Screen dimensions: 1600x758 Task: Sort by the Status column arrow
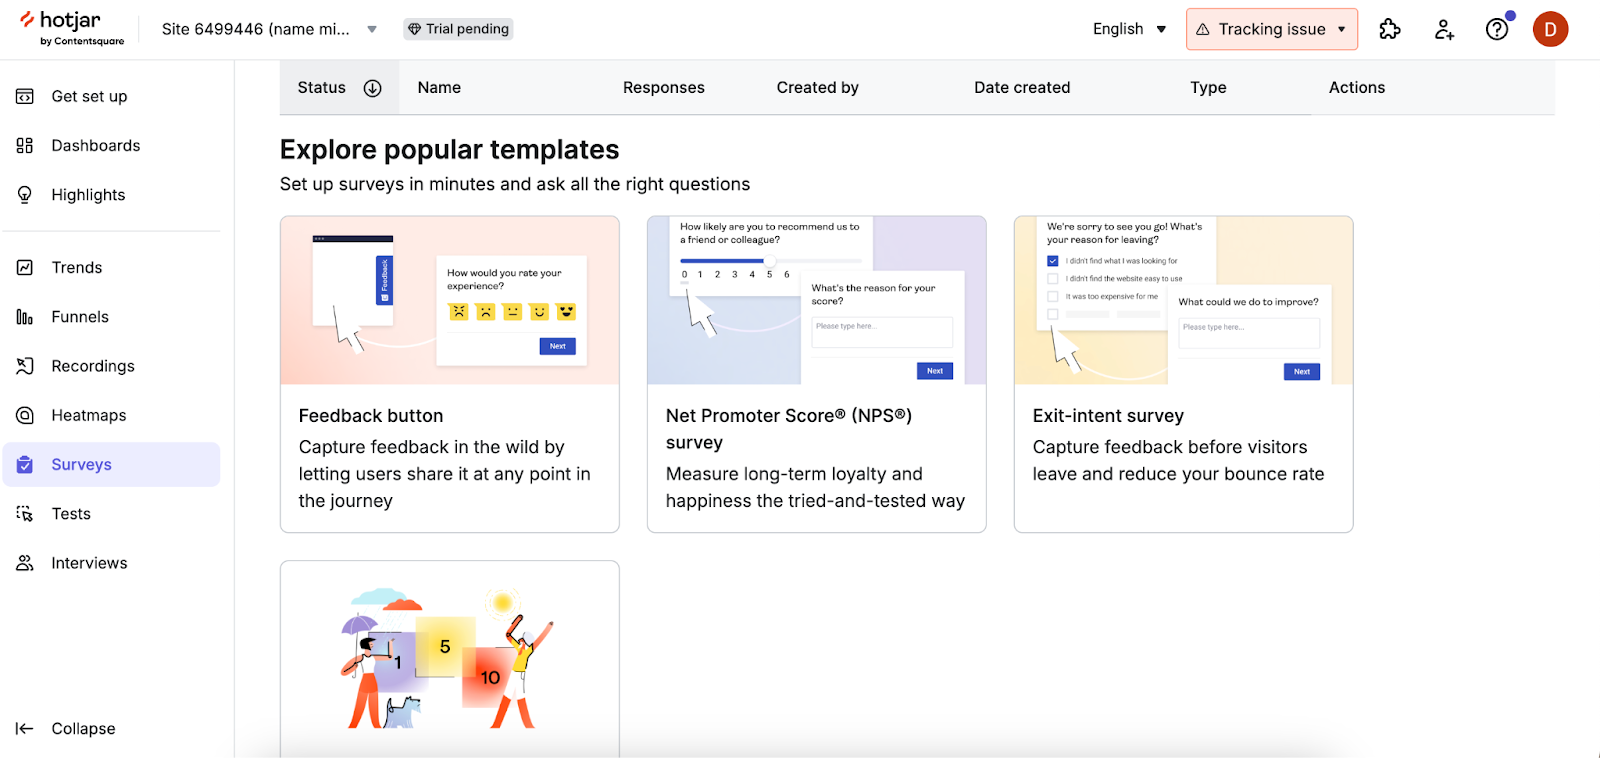[372, 88]
